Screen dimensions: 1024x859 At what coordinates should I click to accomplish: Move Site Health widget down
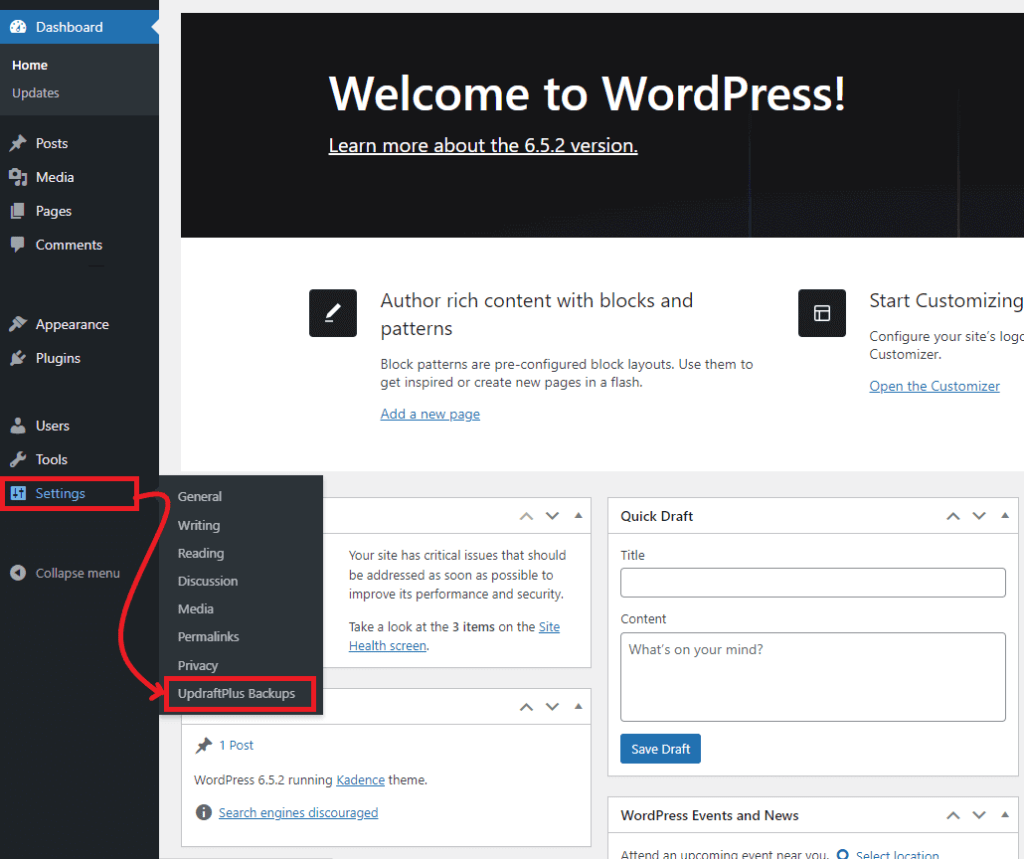coord(552,516)
